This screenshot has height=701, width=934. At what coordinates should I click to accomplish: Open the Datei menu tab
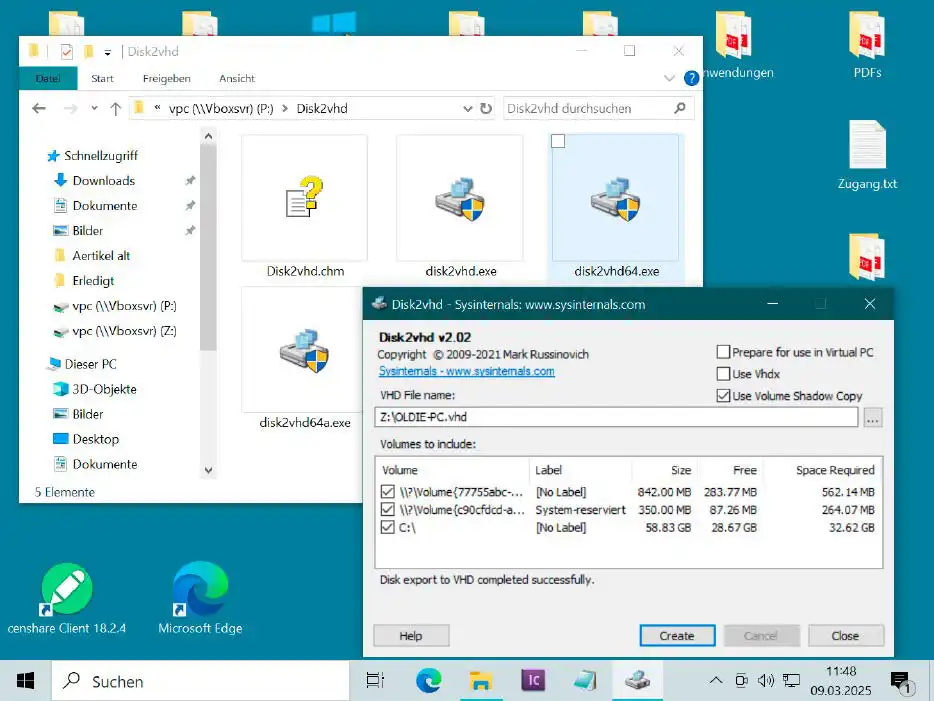click(48, 78)
